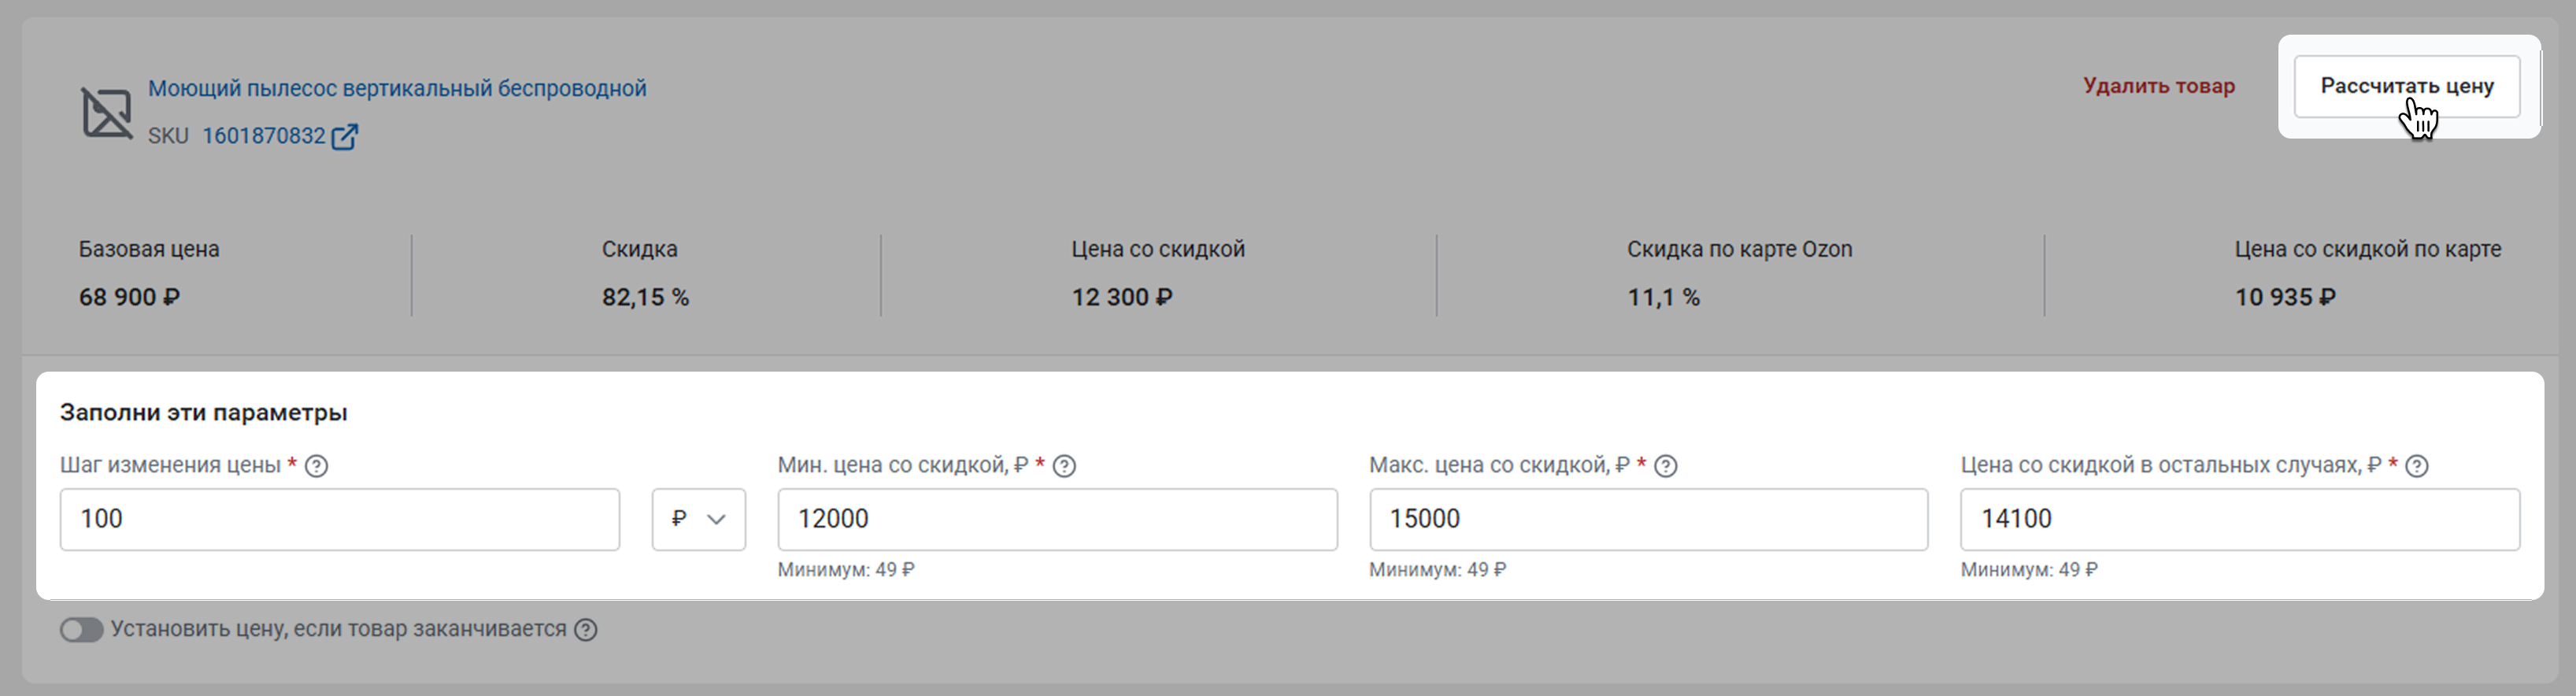Click the Ozon card price value 10 935 ₽
Image resolution: width=2576 pixels, height=696 pixels.
(x=2285, y=297)
